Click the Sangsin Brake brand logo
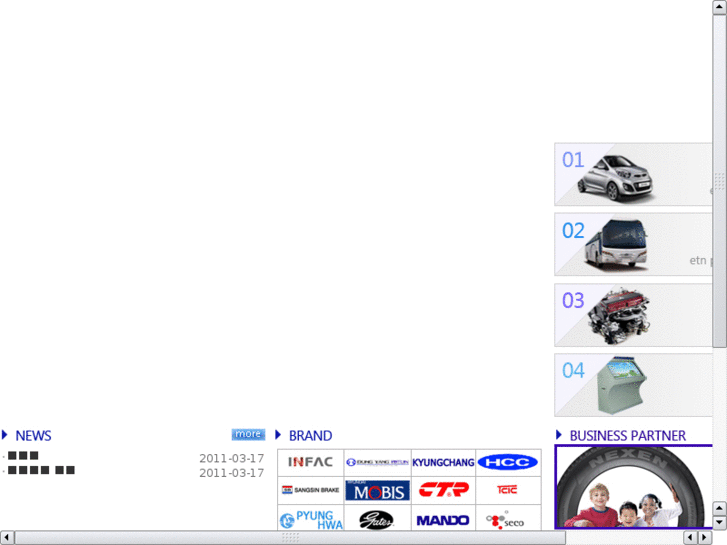This screenshot has height=545, width=727. (x=310, y=490)
